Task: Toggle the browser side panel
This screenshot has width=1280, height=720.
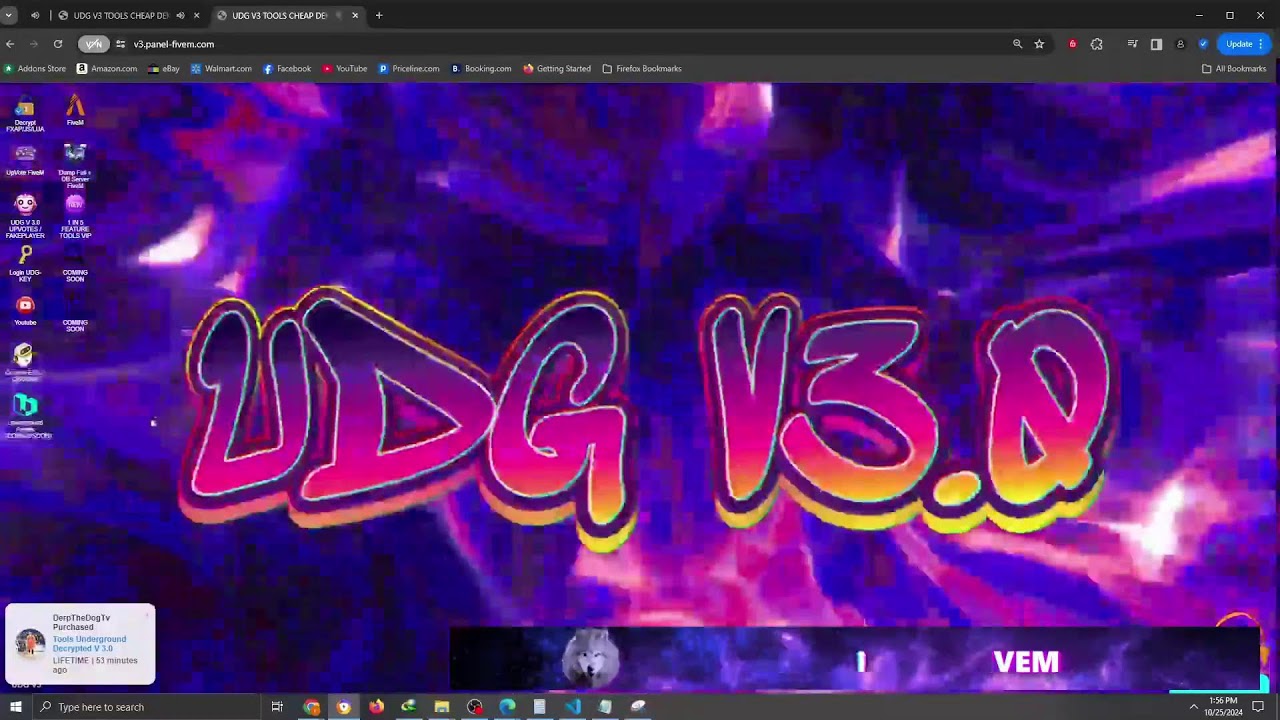Action: (x=1156, y=44)
